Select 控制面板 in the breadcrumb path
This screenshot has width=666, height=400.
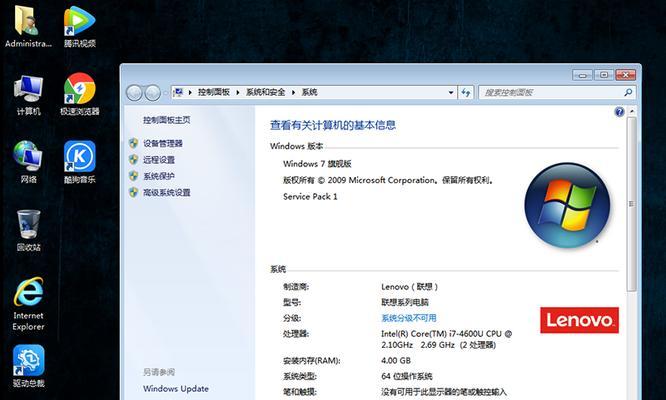pos(214,92)
